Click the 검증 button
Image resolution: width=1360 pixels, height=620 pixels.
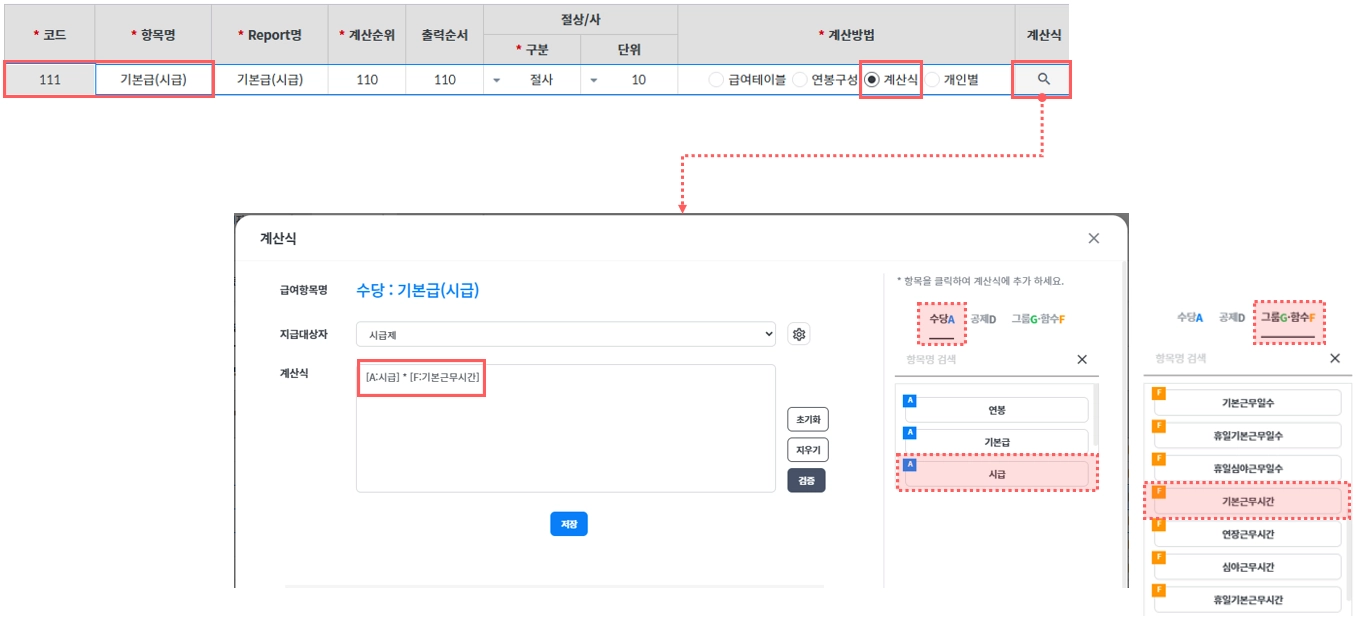point(806,481)
